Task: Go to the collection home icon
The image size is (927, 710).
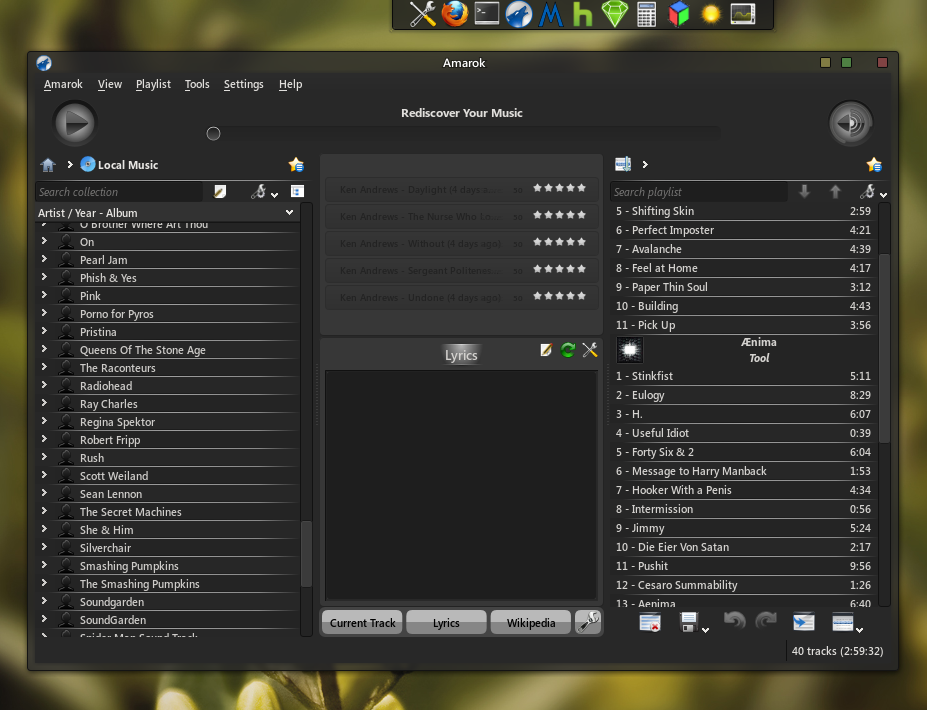Action: click(48, 165)
